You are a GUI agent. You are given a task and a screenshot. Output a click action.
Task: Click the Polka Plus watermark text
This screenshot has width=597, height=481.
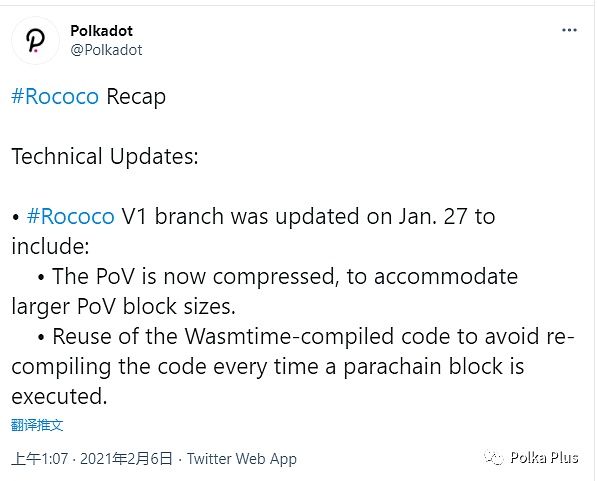click(544, 457)
